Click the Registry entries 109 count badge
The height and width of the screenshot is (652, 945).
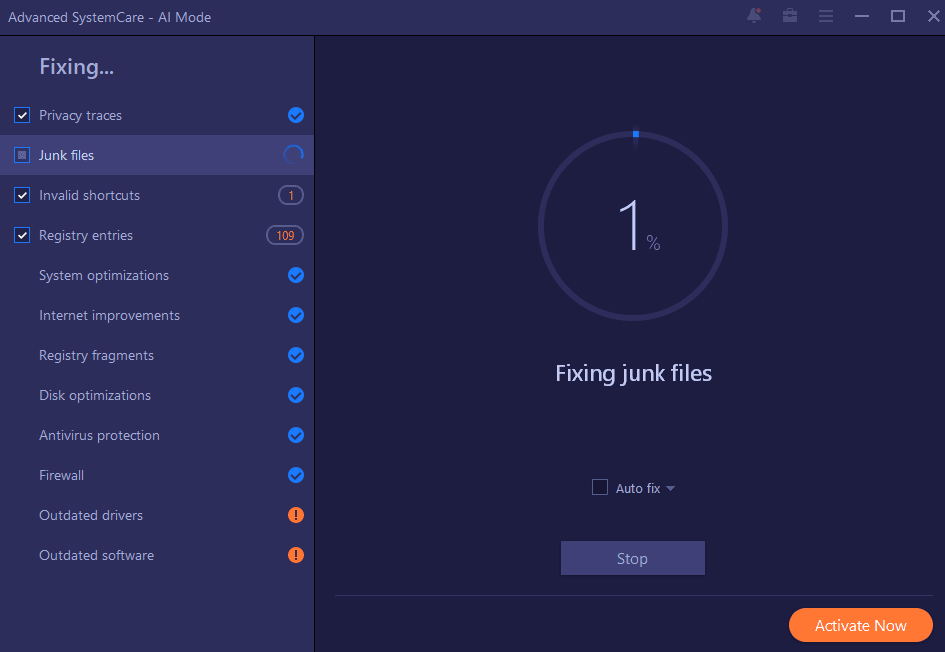pyautogui.click(x=285, y=235)
